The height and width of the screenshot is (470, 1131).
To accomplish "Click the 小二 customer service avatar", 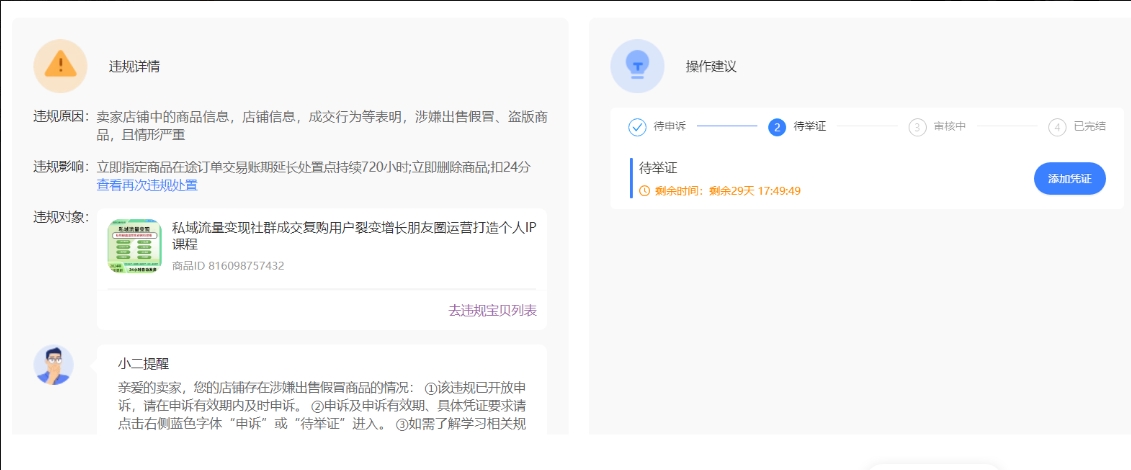I will (x=53, y=365).
